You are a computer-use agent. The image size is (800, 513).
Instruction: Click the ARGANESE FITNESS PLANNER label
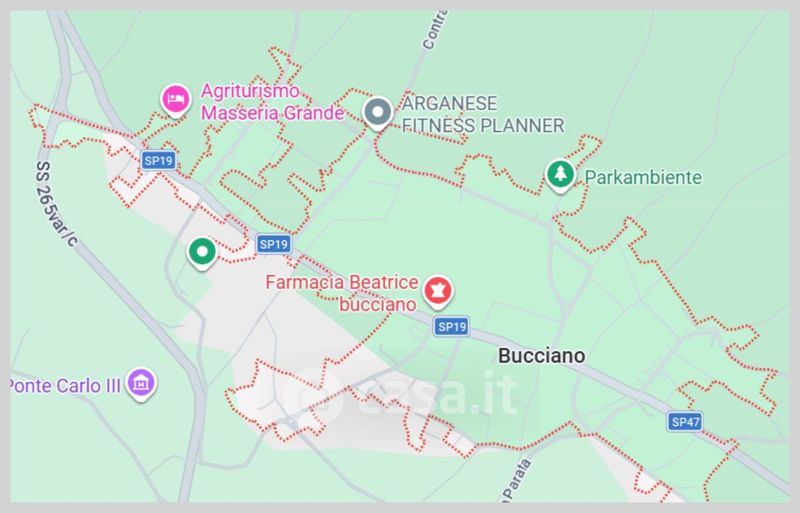[483, 114]
